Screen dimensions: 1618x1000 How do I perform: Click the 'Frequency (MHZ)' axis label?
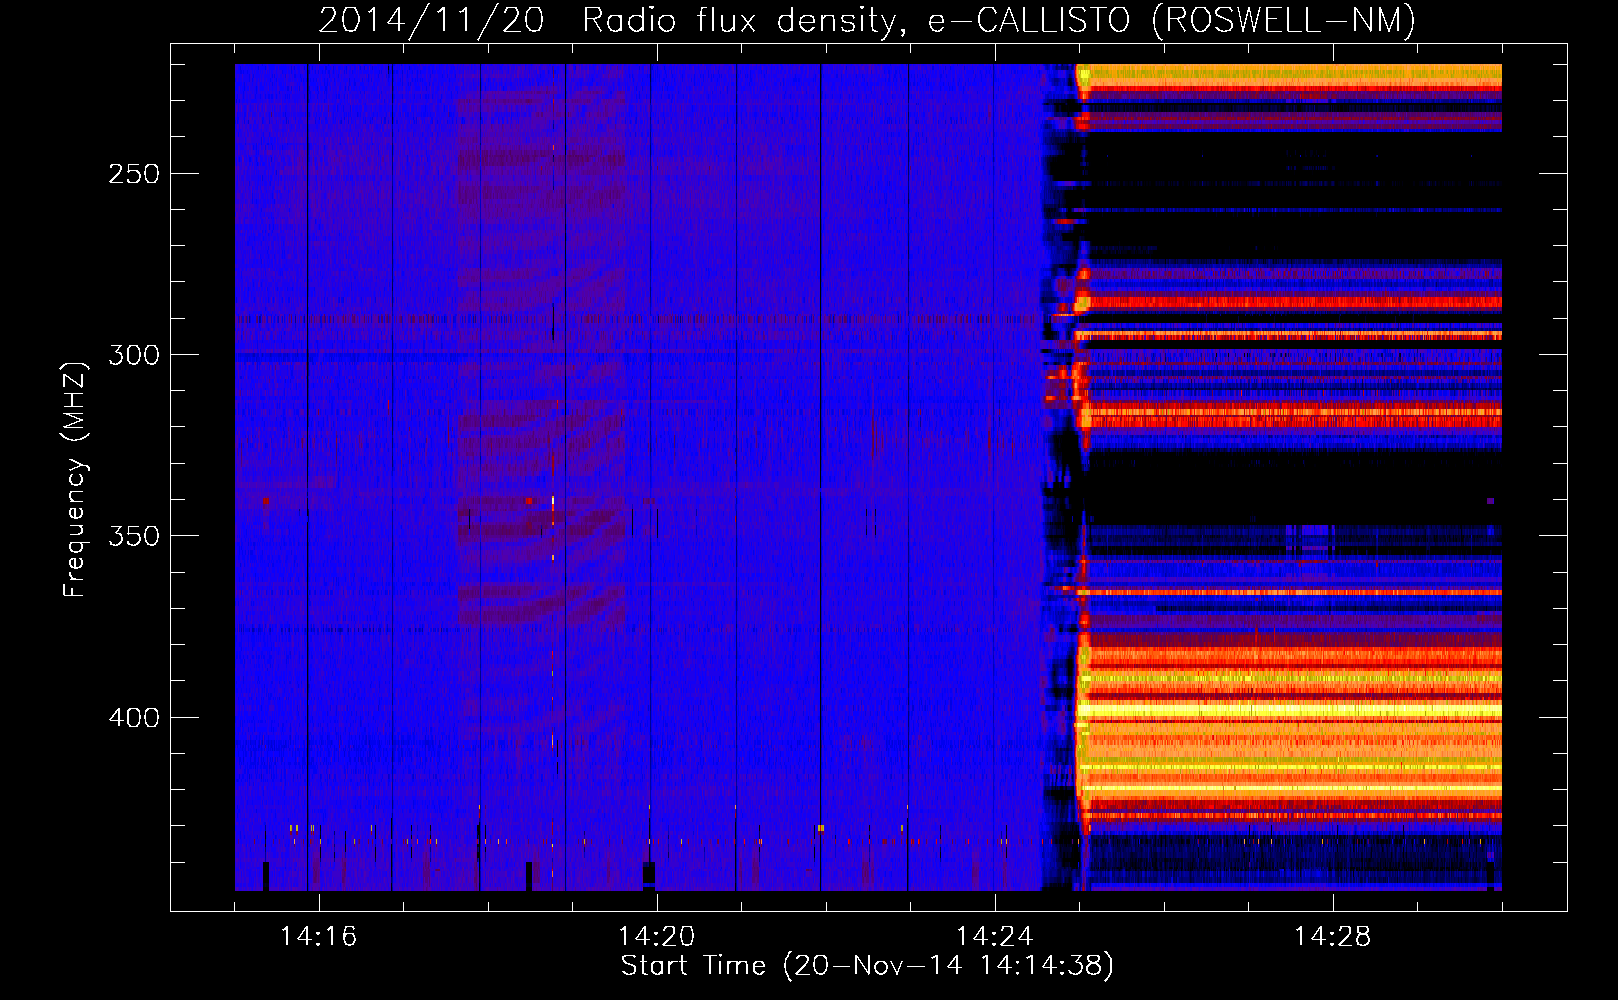pos(75,480)
